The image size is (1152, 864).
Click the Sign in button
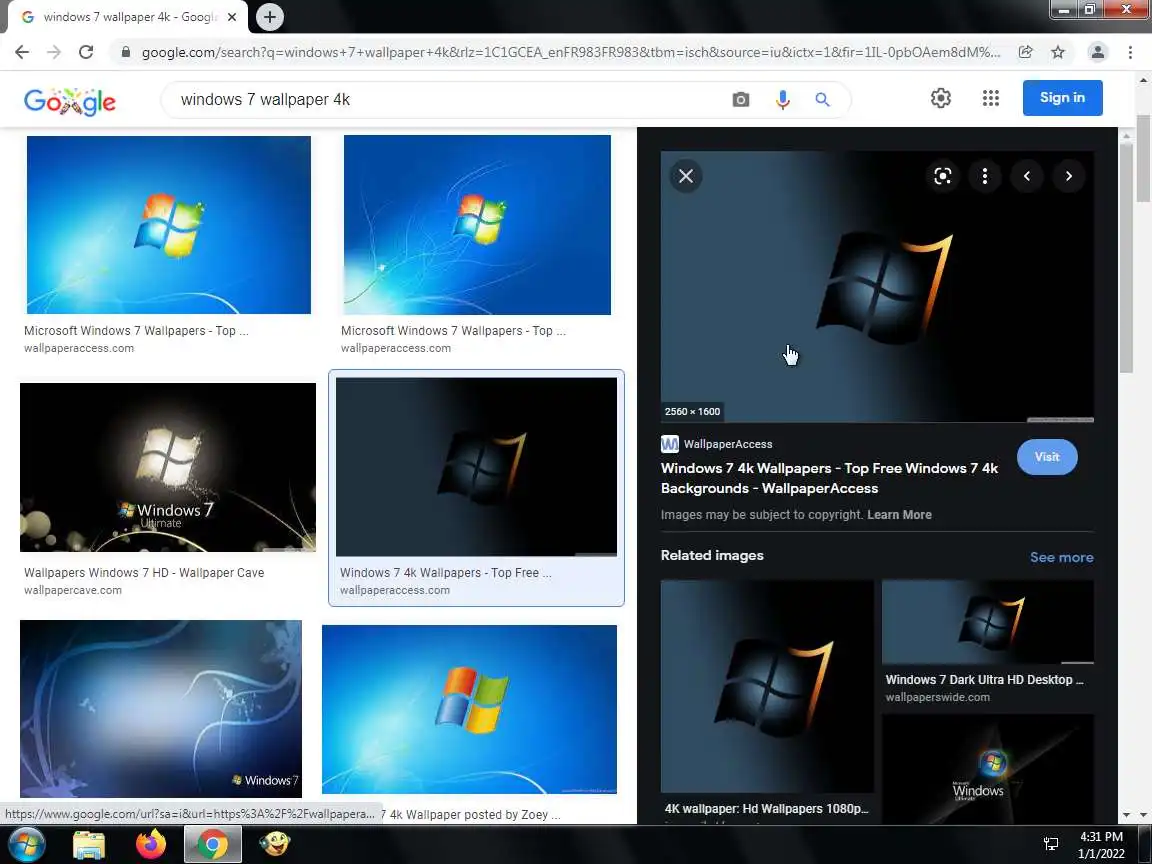(x=1062, y=98)
